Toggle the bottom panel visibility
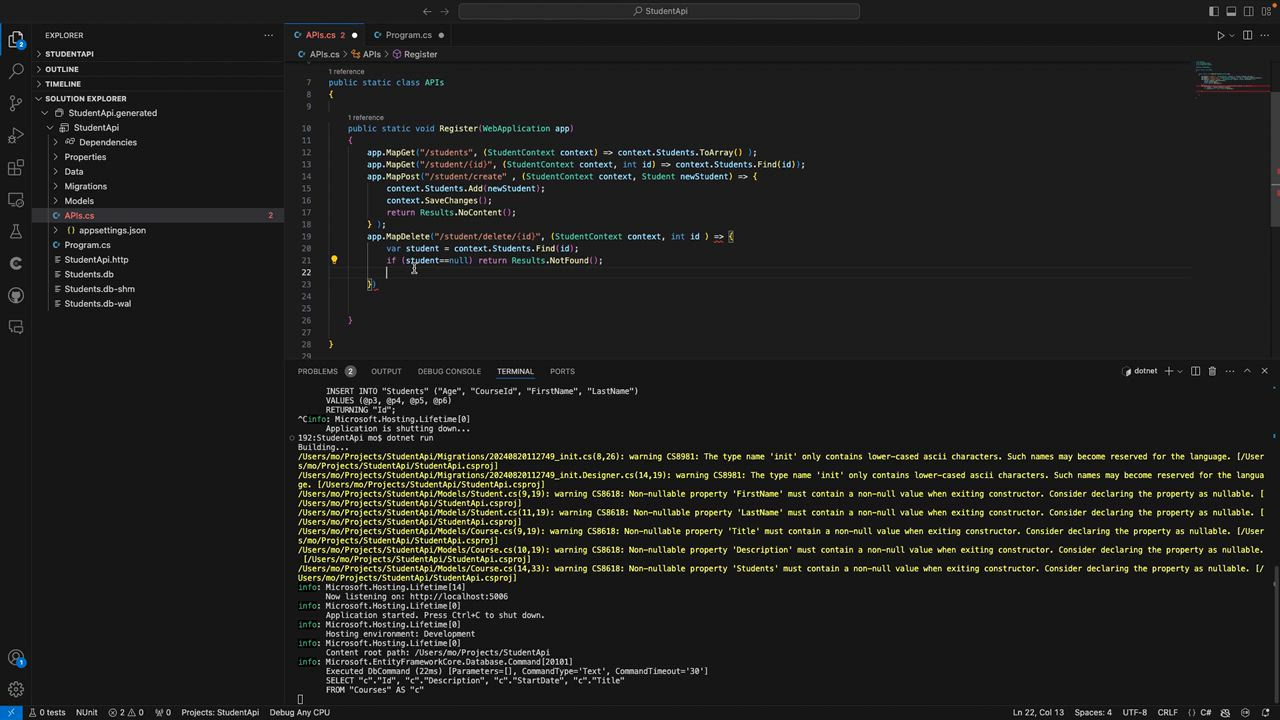The width and height of the screenshot is (1280, 720). (x=1232, y=11)
